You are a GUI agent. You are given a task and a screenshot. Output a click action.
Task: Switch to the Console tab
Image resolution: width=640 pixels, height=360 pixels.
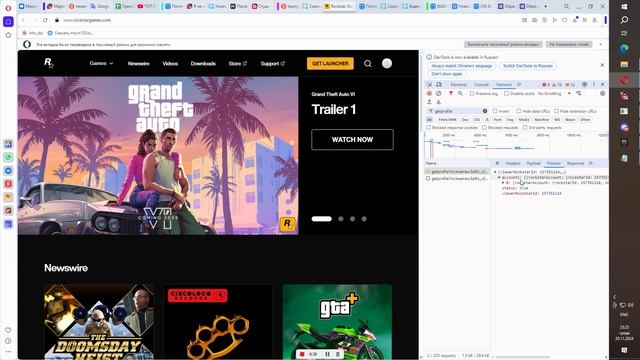point(481,84)
